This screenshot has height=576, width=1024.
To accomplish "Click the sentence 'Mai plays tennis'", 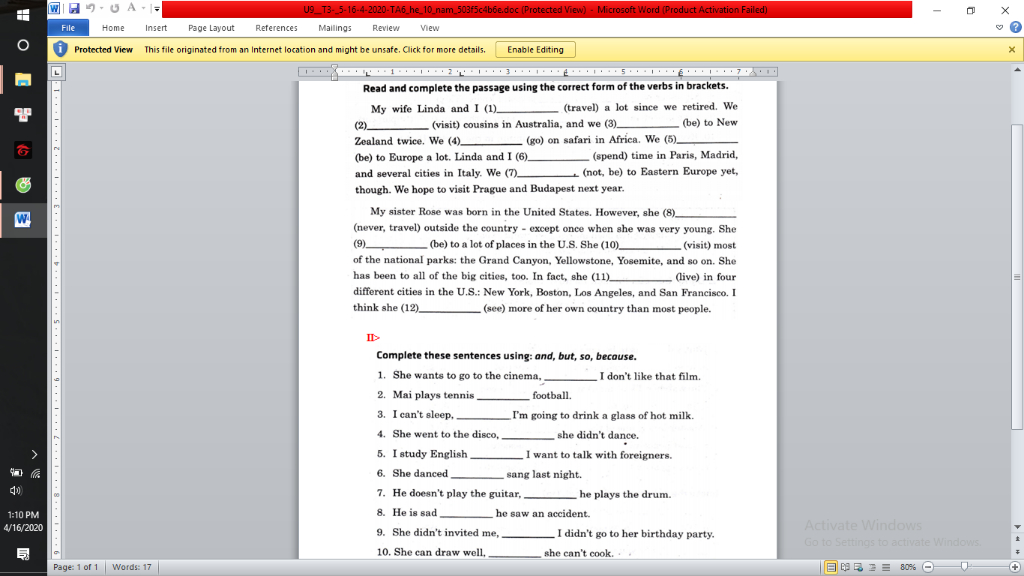I will tap(482, 395).
